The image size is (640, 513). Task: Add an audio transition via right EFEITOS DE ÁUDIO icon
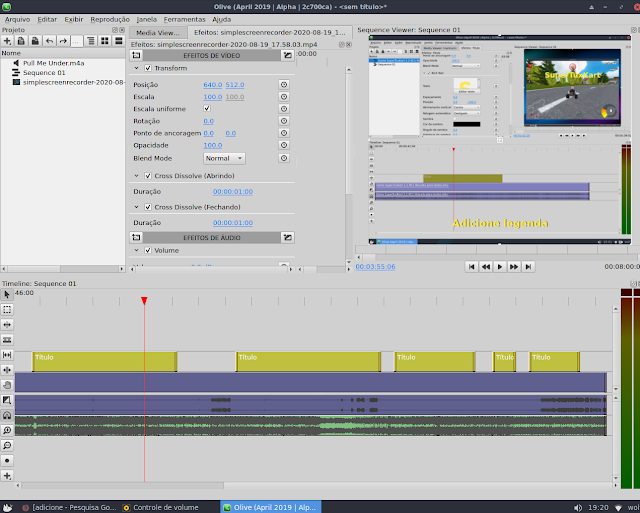pyautogui.click(x=288, y=237)
